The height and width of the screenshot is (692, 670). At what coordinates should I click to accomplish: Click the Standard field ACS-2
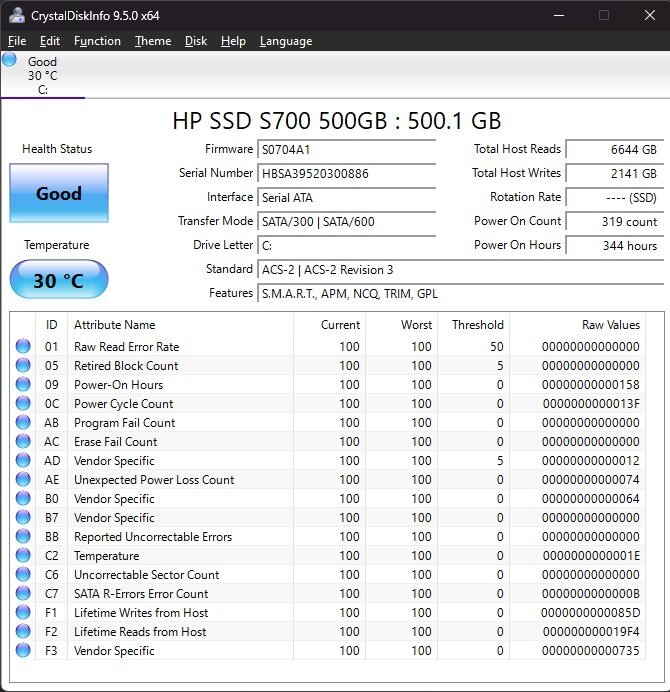point(461,269)
